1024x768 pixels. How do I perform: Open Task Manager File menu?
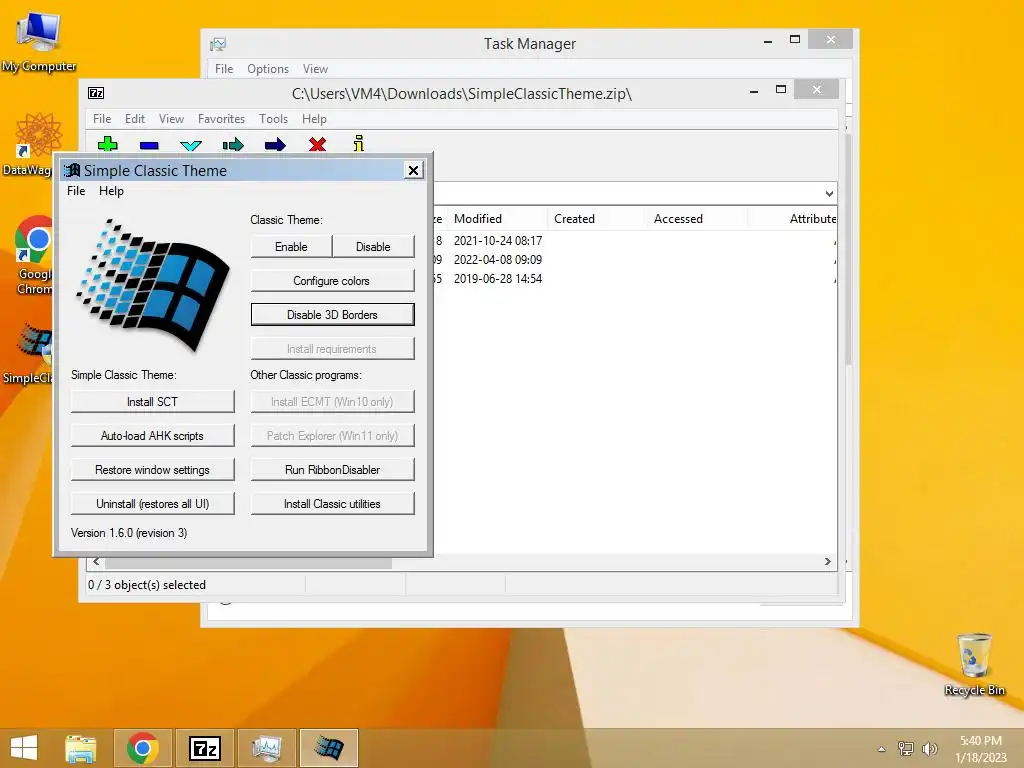click(x=224, y=69)
